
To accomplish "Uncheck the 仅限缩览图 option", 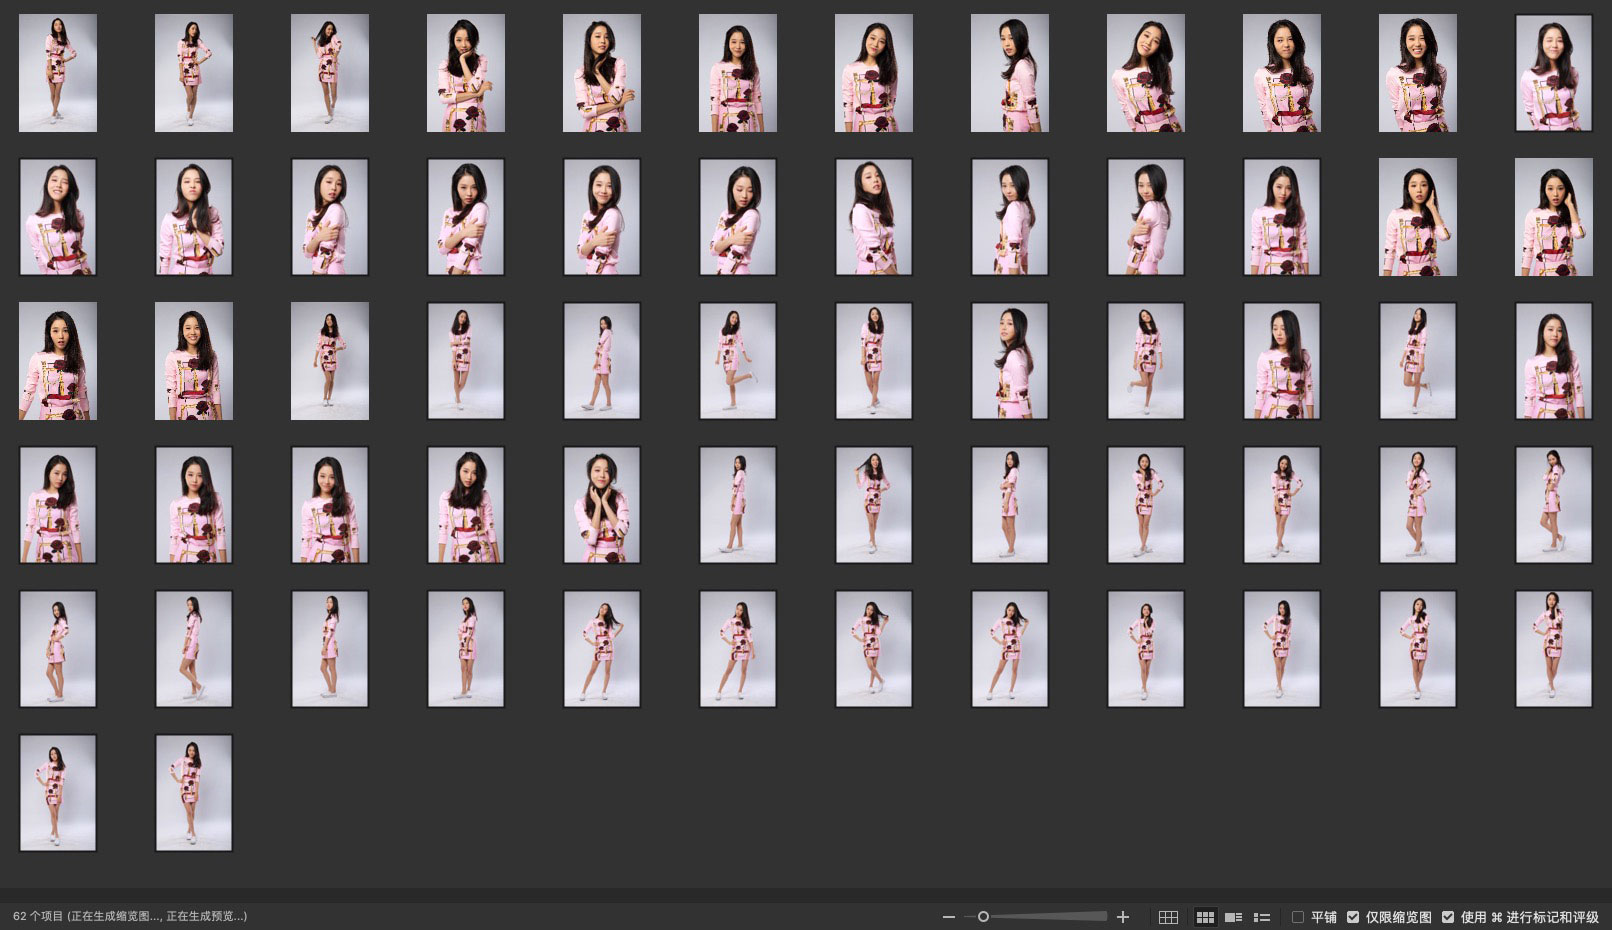I will (1353, 917).
